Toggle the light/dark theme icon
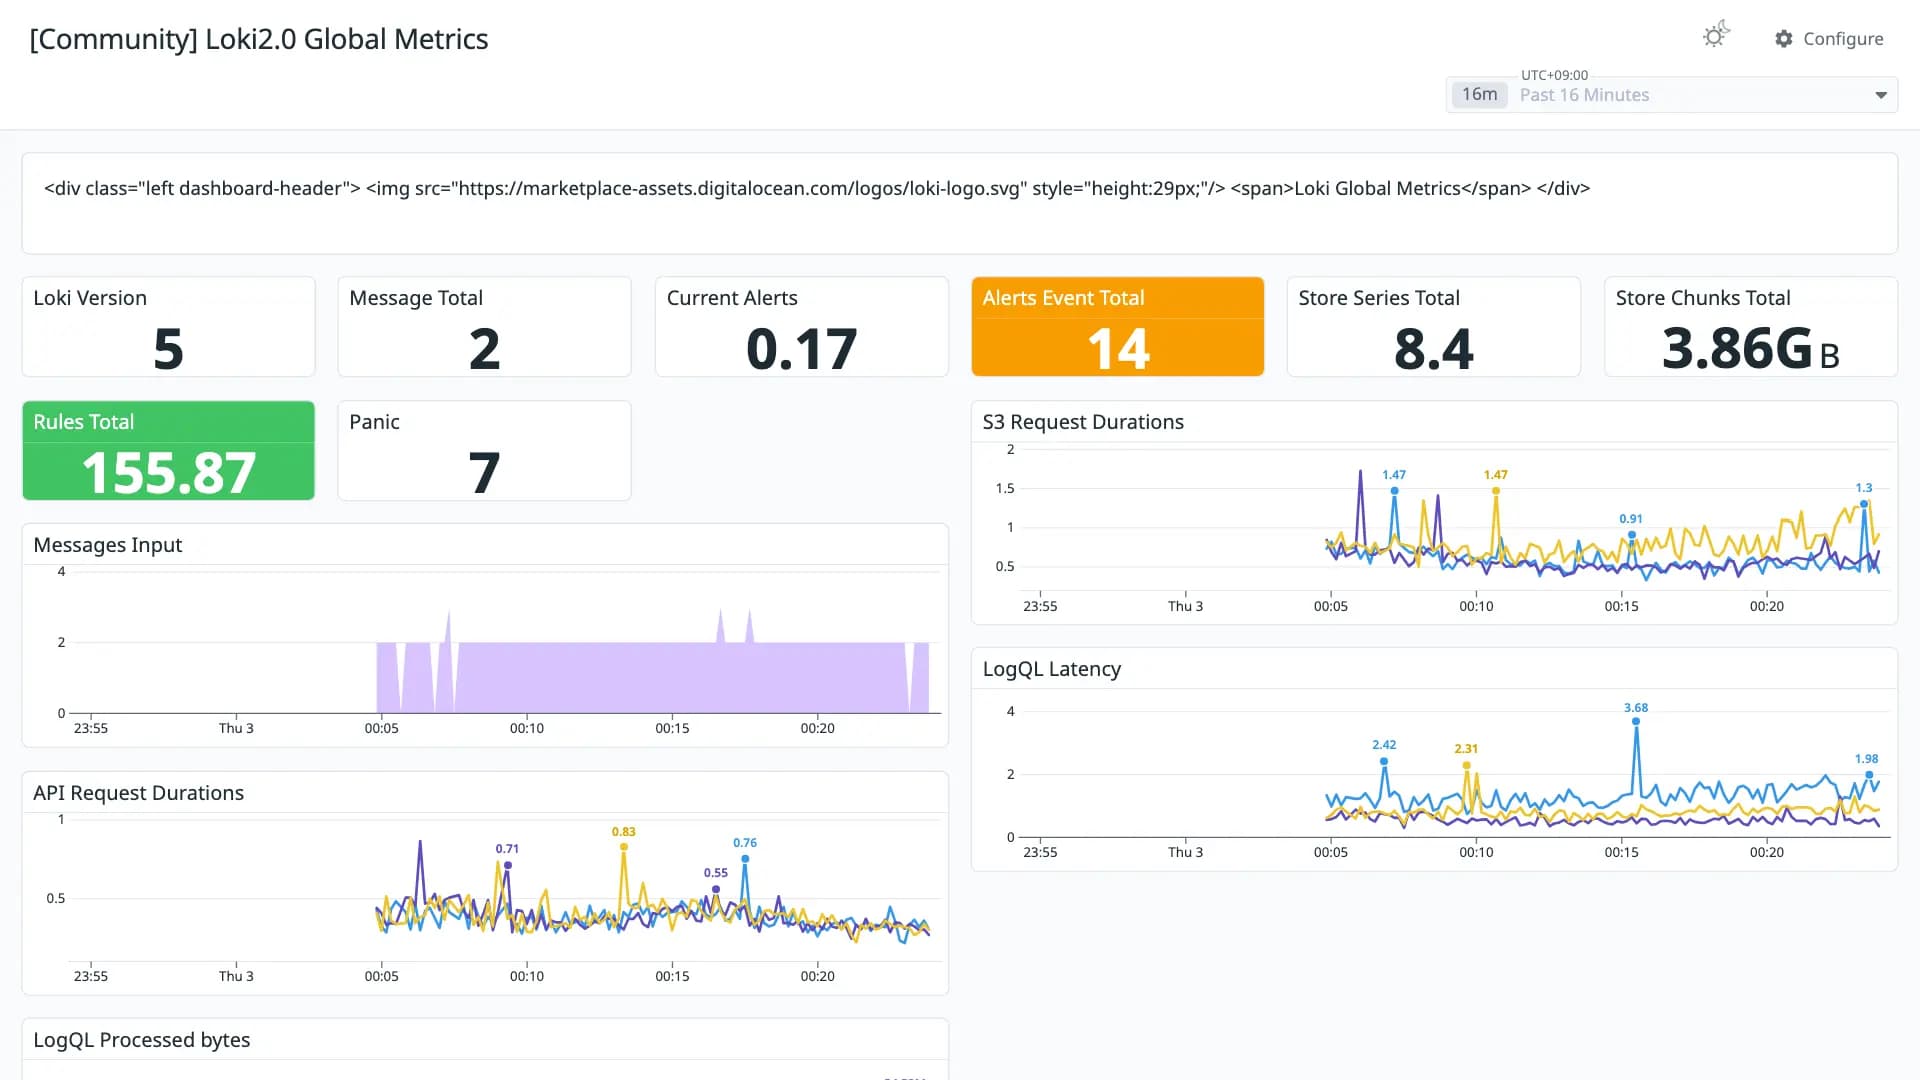Screen dimensions: 1920x1080 (1716, 36)
